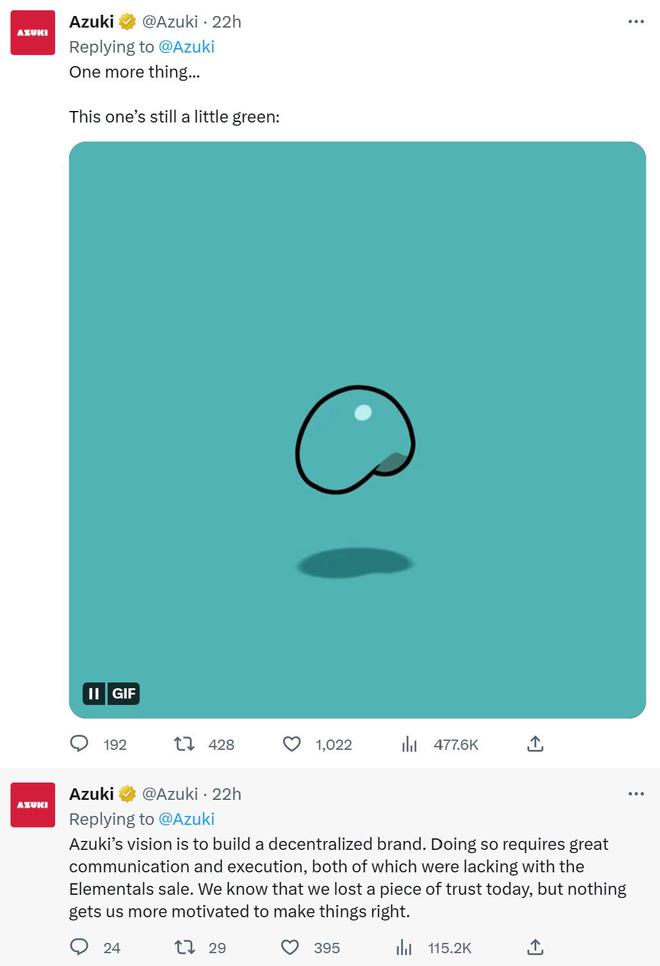Reply to the decentralized brand tweet
The image size is (660, 966).
[x=79, y=947]
